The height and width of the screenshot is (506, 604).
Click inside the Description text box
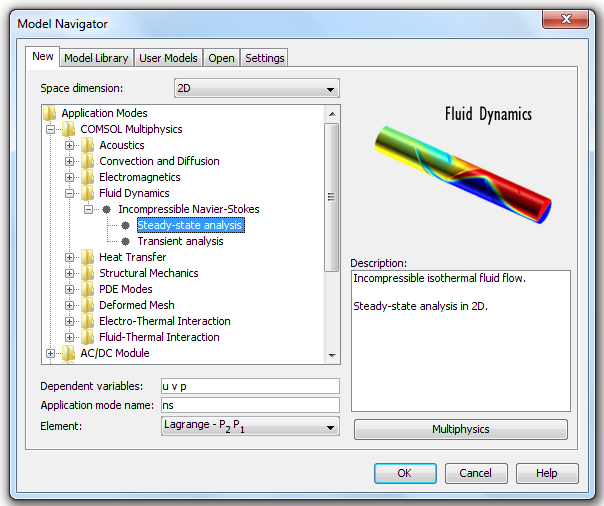click(x=461, y=341)
